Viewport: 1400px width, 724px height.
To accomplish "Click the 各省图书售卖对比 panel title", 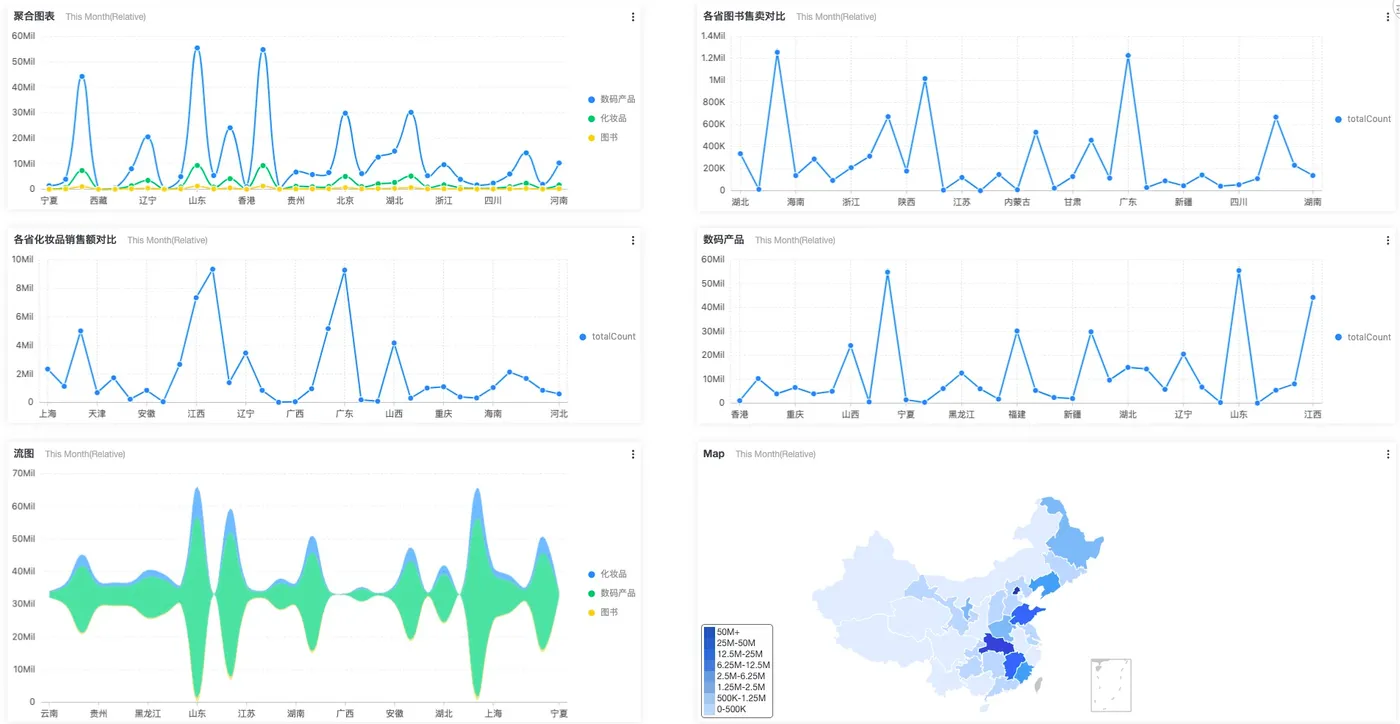I will 744,17.
